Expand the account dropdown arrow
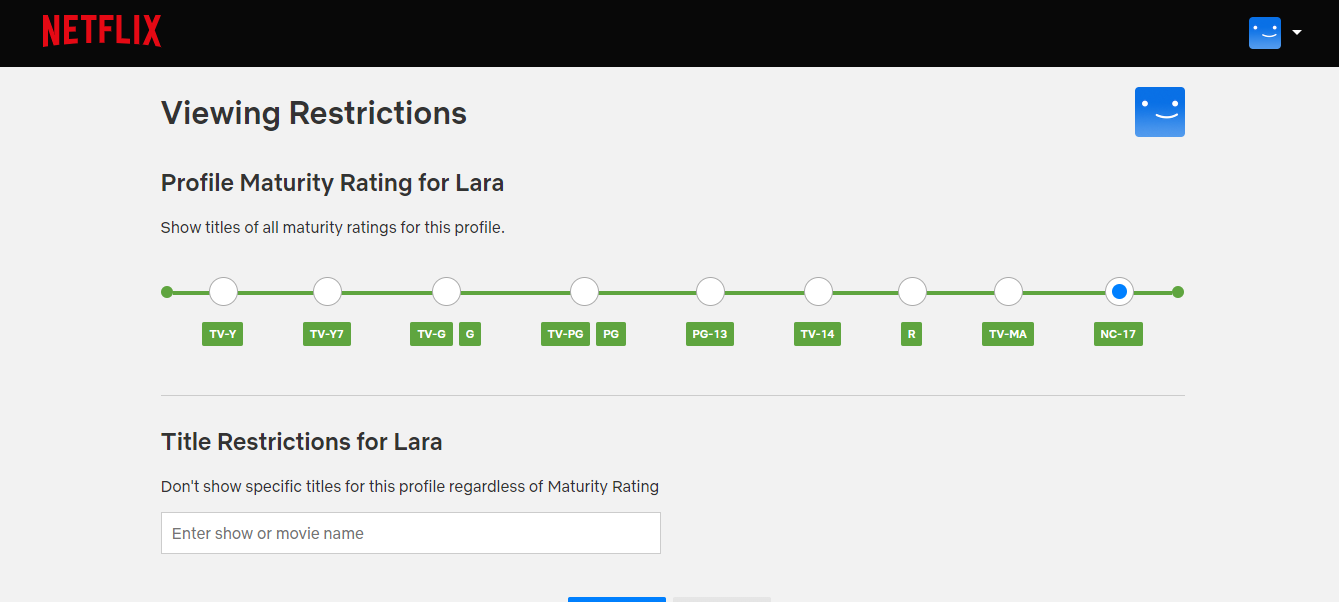Screen dimensions: 1339x602 [x=1297, y=33]
